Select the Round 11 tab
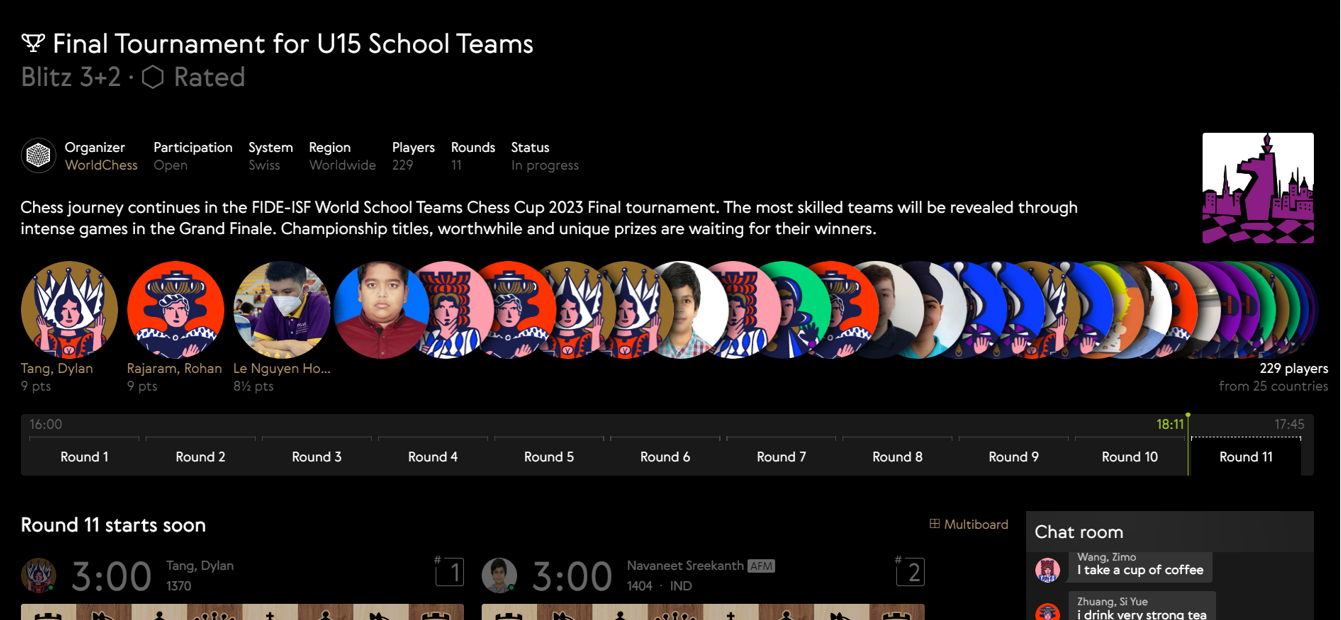This screenshot has width=1341, height=620. coord(1246,456)
